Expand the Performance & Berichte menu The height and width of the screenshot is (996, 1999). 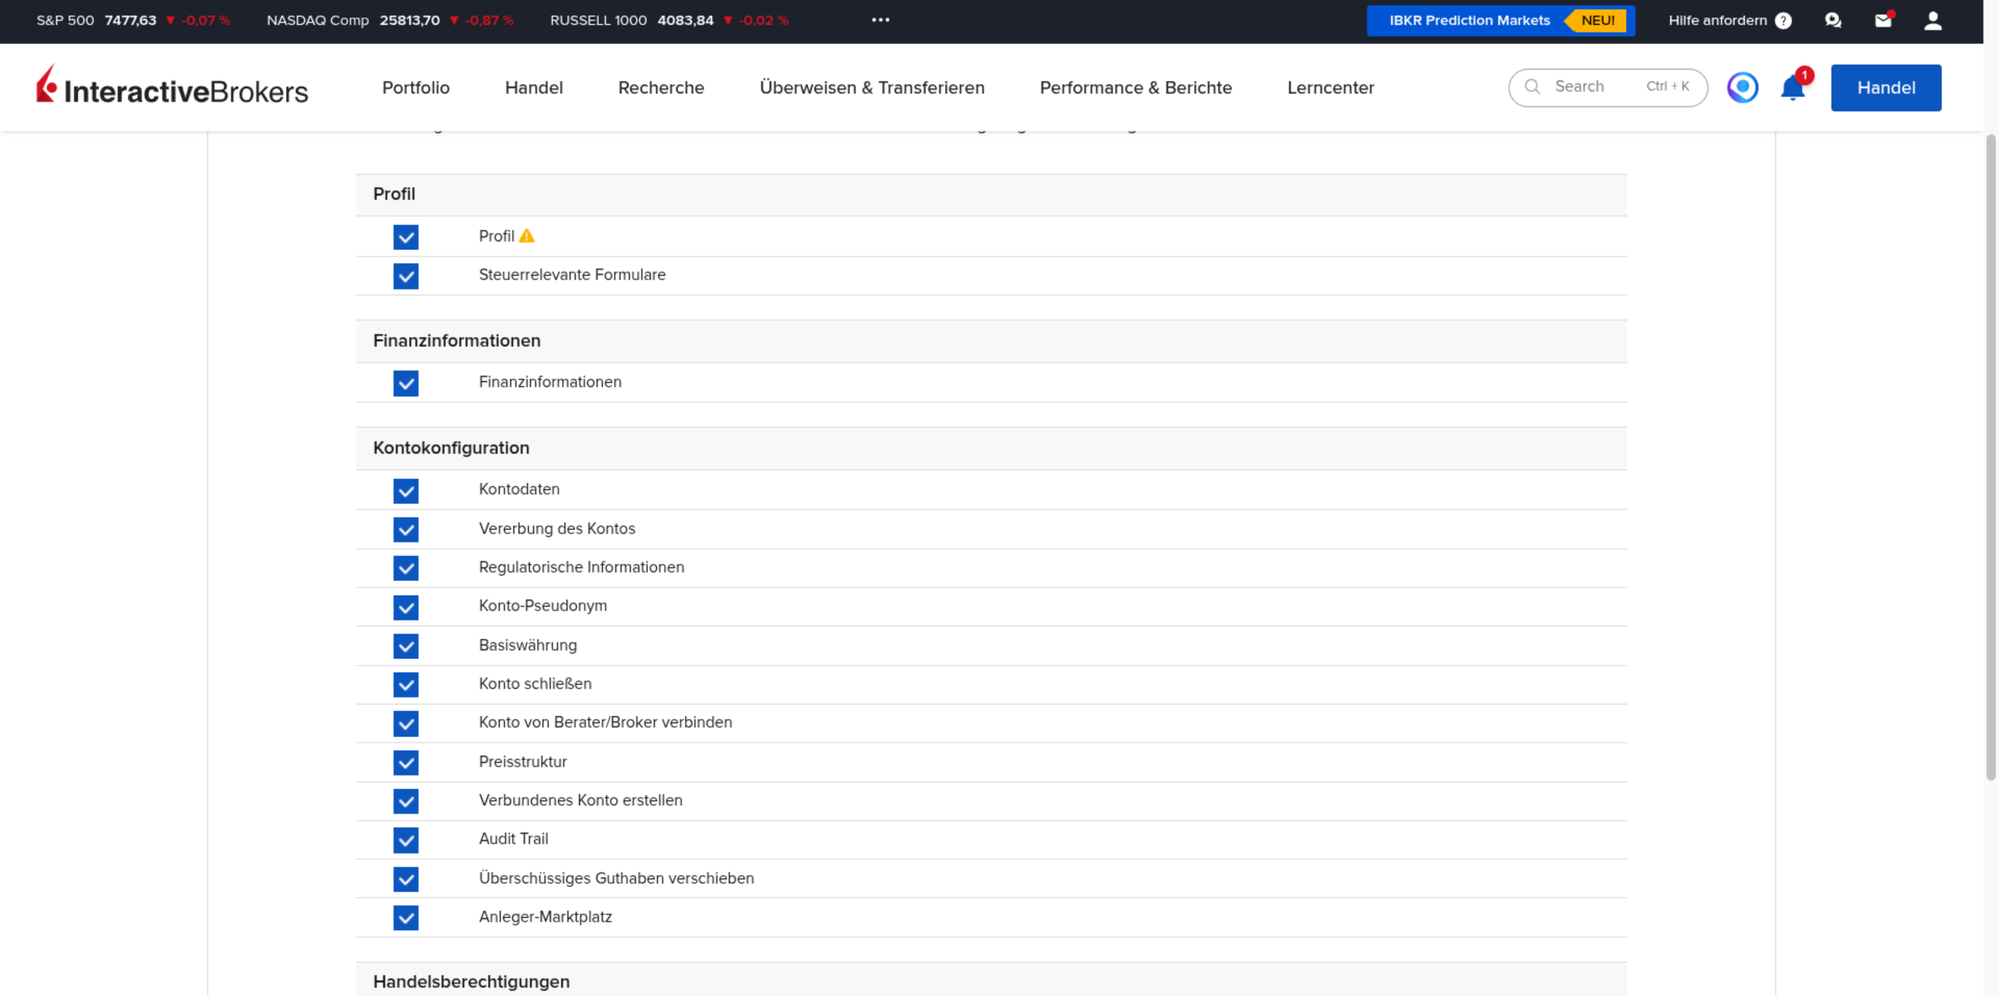click(x=1135, y=88)
